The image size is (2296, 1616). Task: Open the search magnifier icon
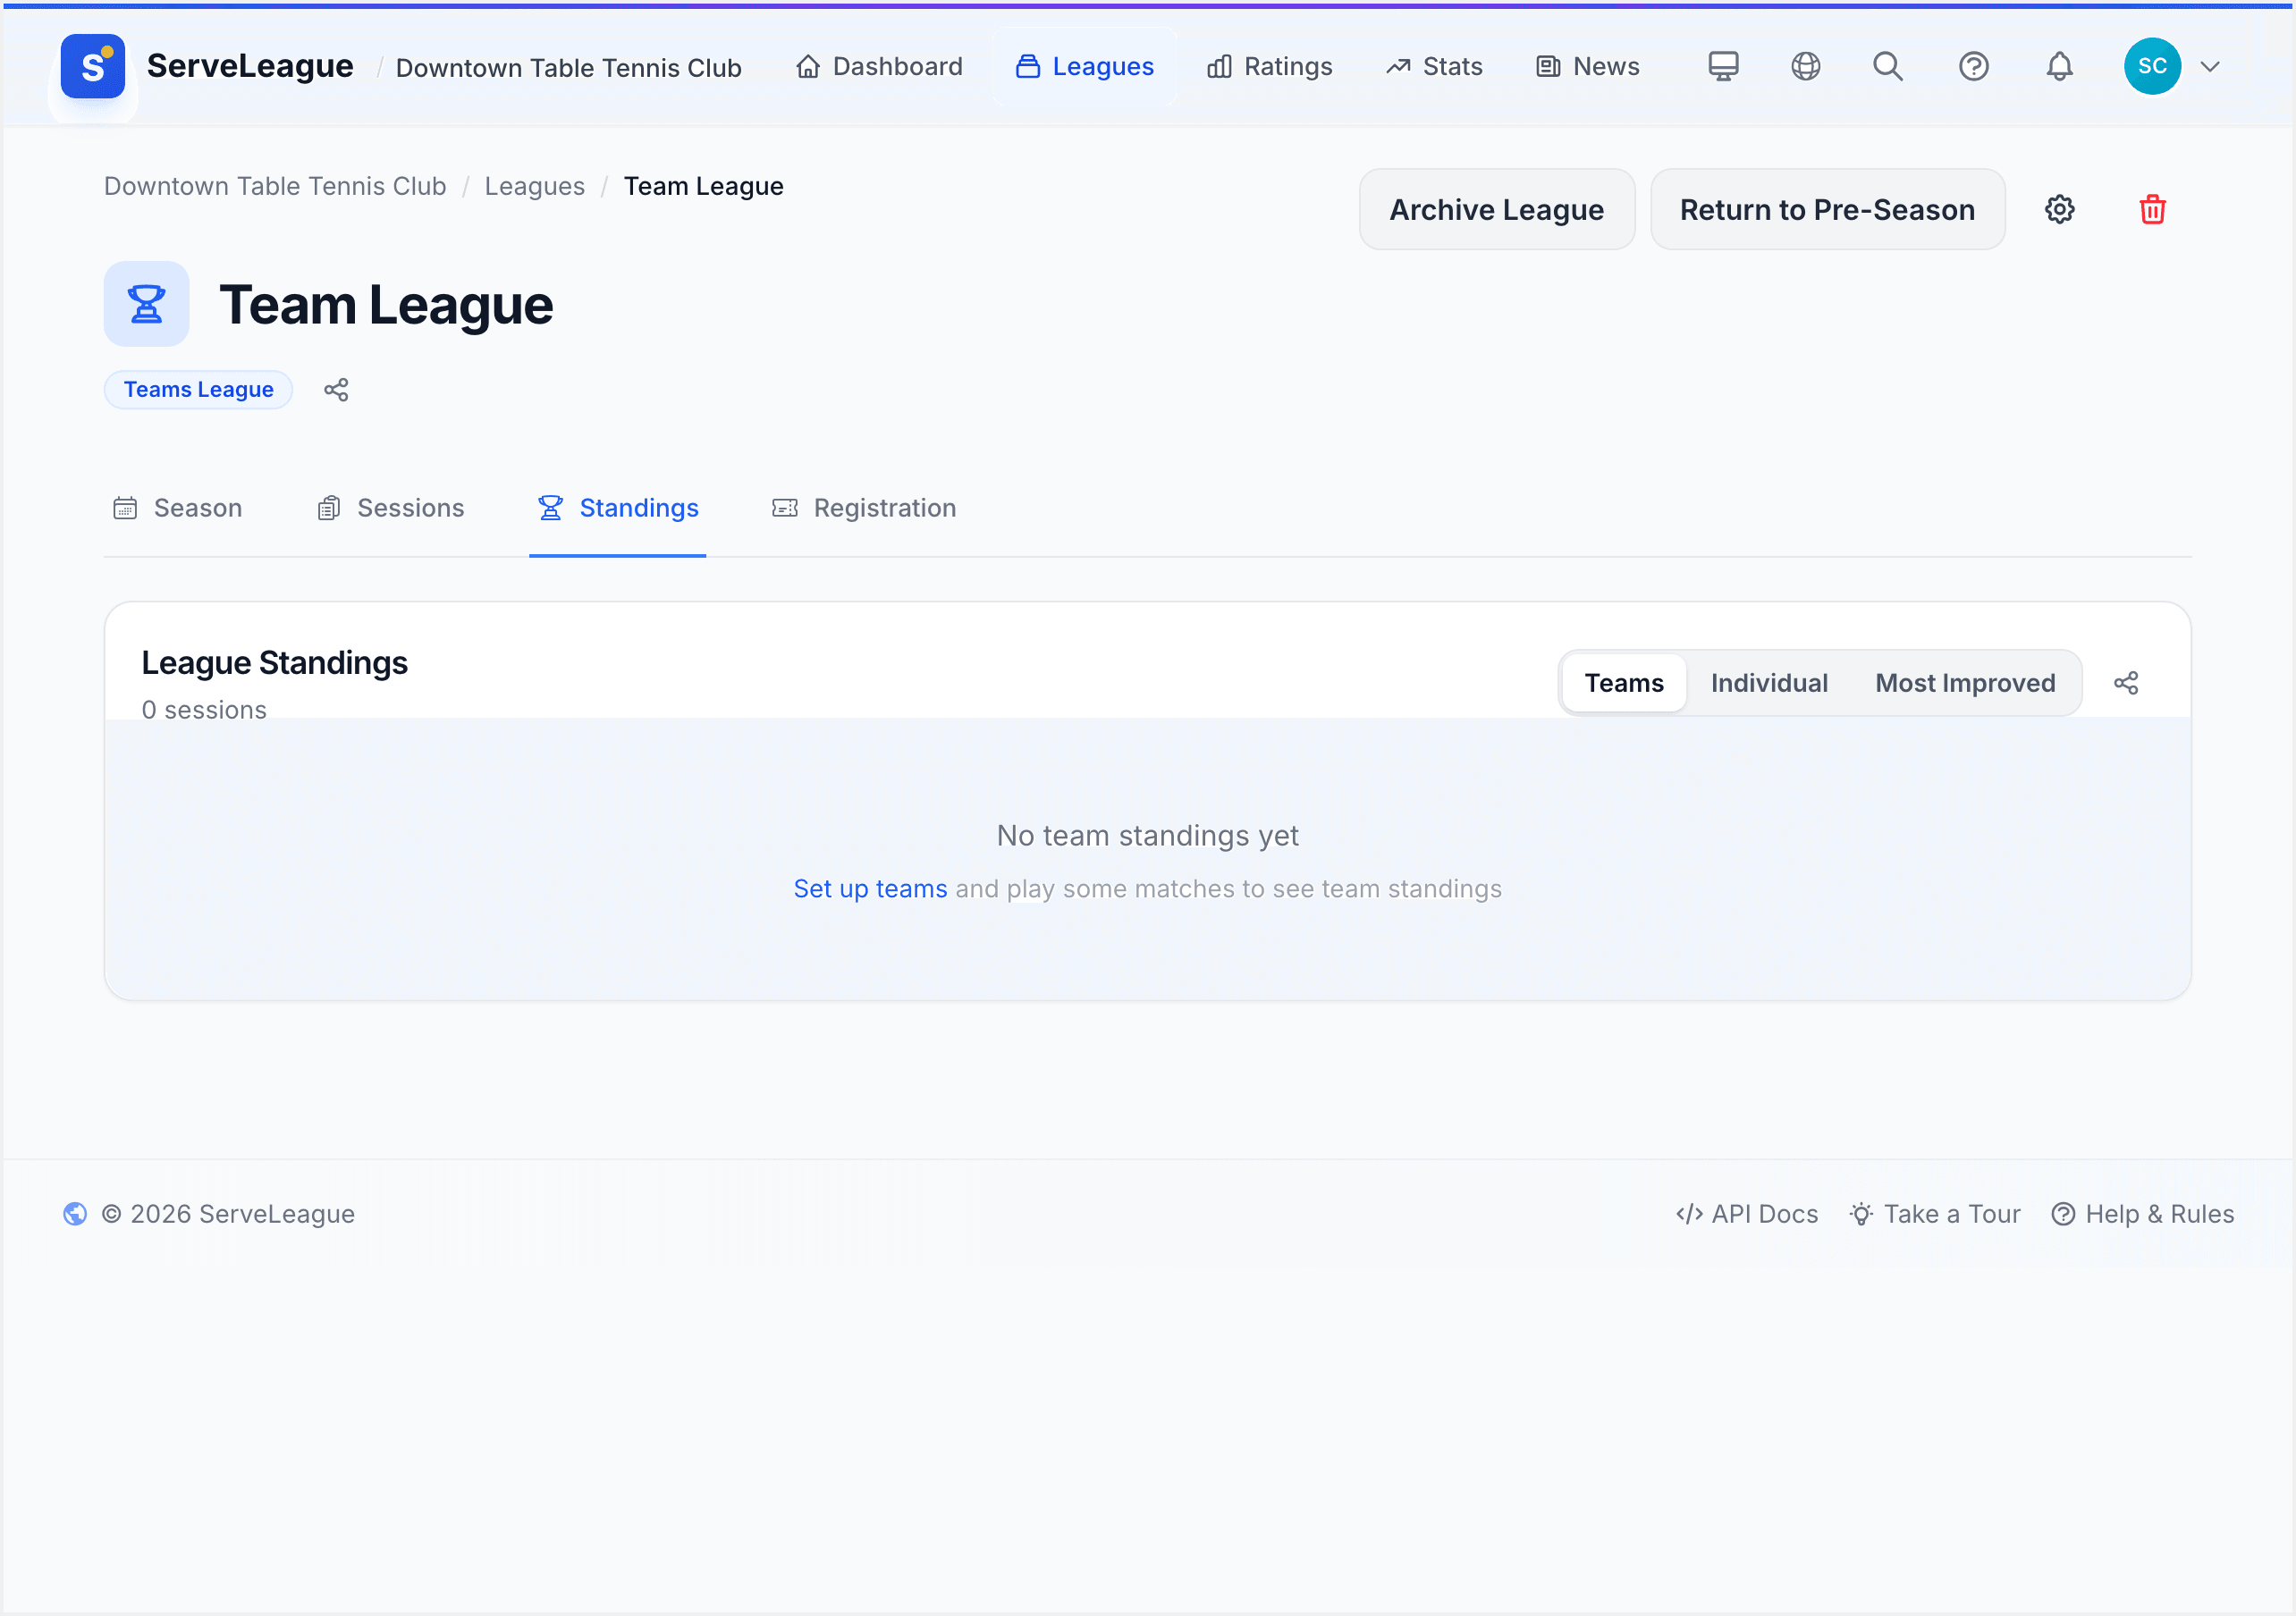click(x=1888, y=66)
